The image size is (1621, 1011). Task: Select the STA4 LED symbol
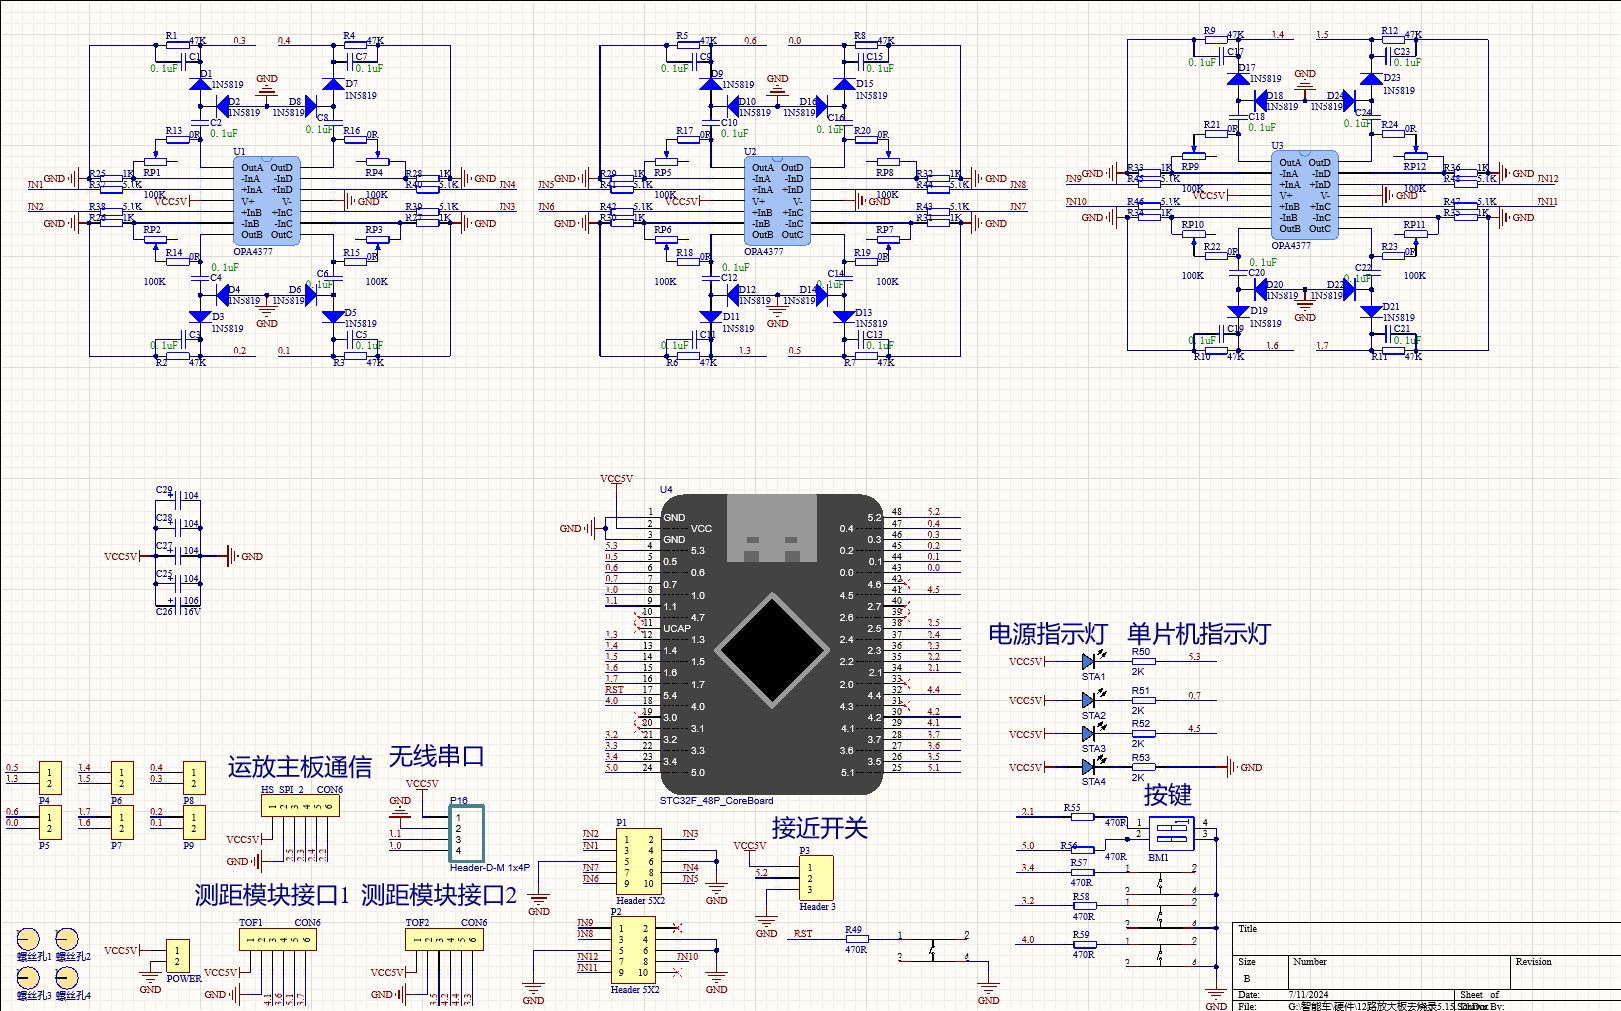[1089, 767]
